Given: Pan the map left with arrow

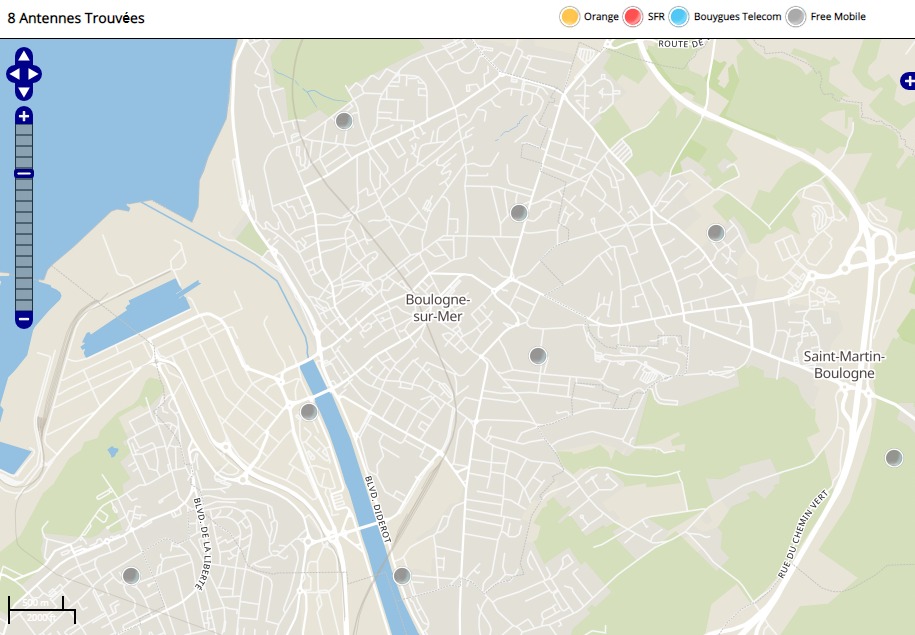Looking at the screenshot, I should coord(13,74).
